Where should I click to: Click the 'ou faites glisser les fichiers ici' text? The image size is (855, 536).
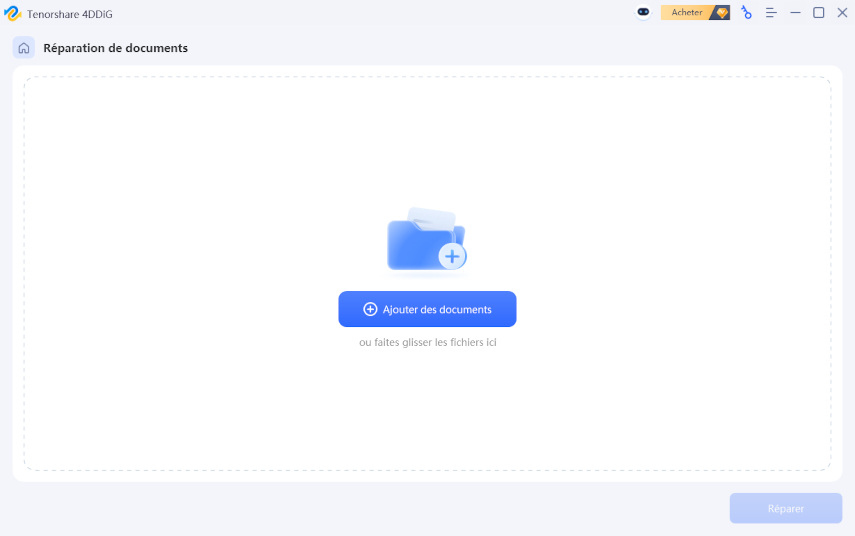(x=428, y=342)
